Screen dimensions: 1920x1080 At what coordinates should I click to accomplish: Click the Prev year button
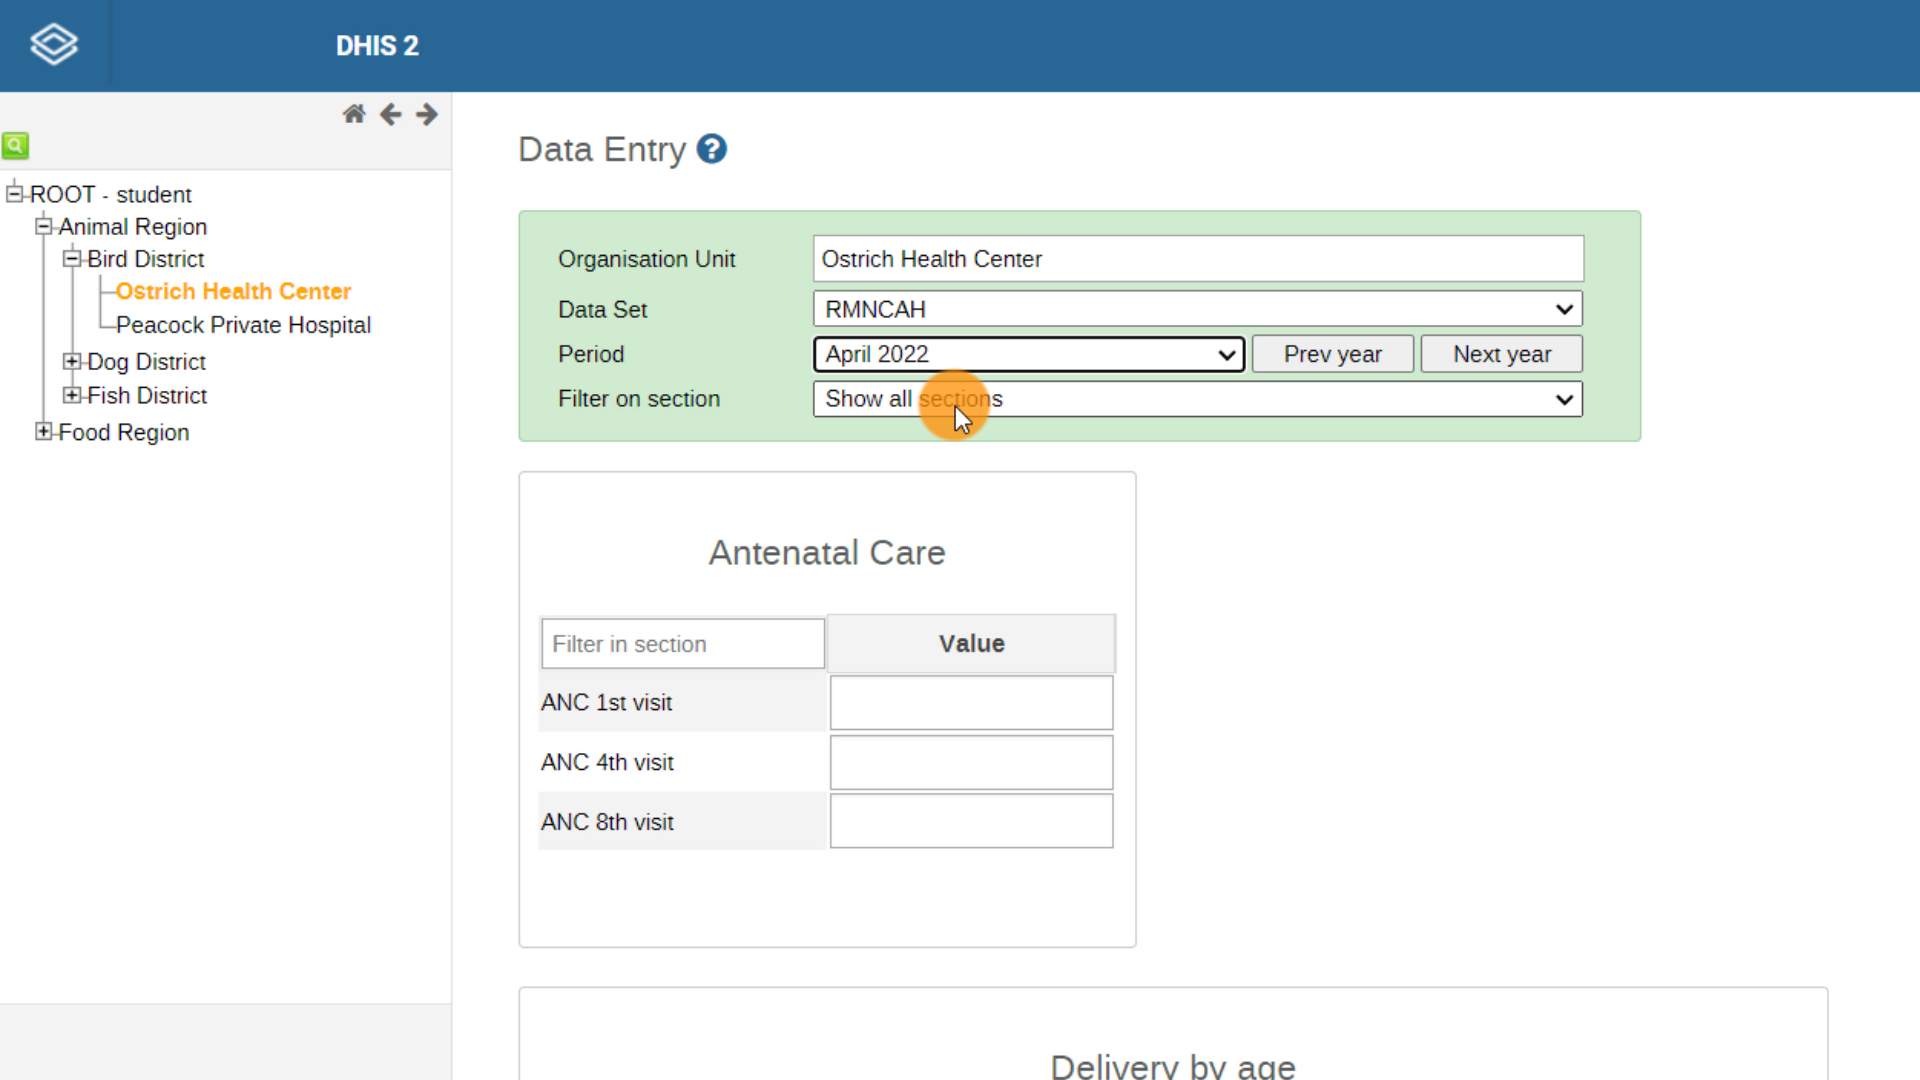[1333, 354]
